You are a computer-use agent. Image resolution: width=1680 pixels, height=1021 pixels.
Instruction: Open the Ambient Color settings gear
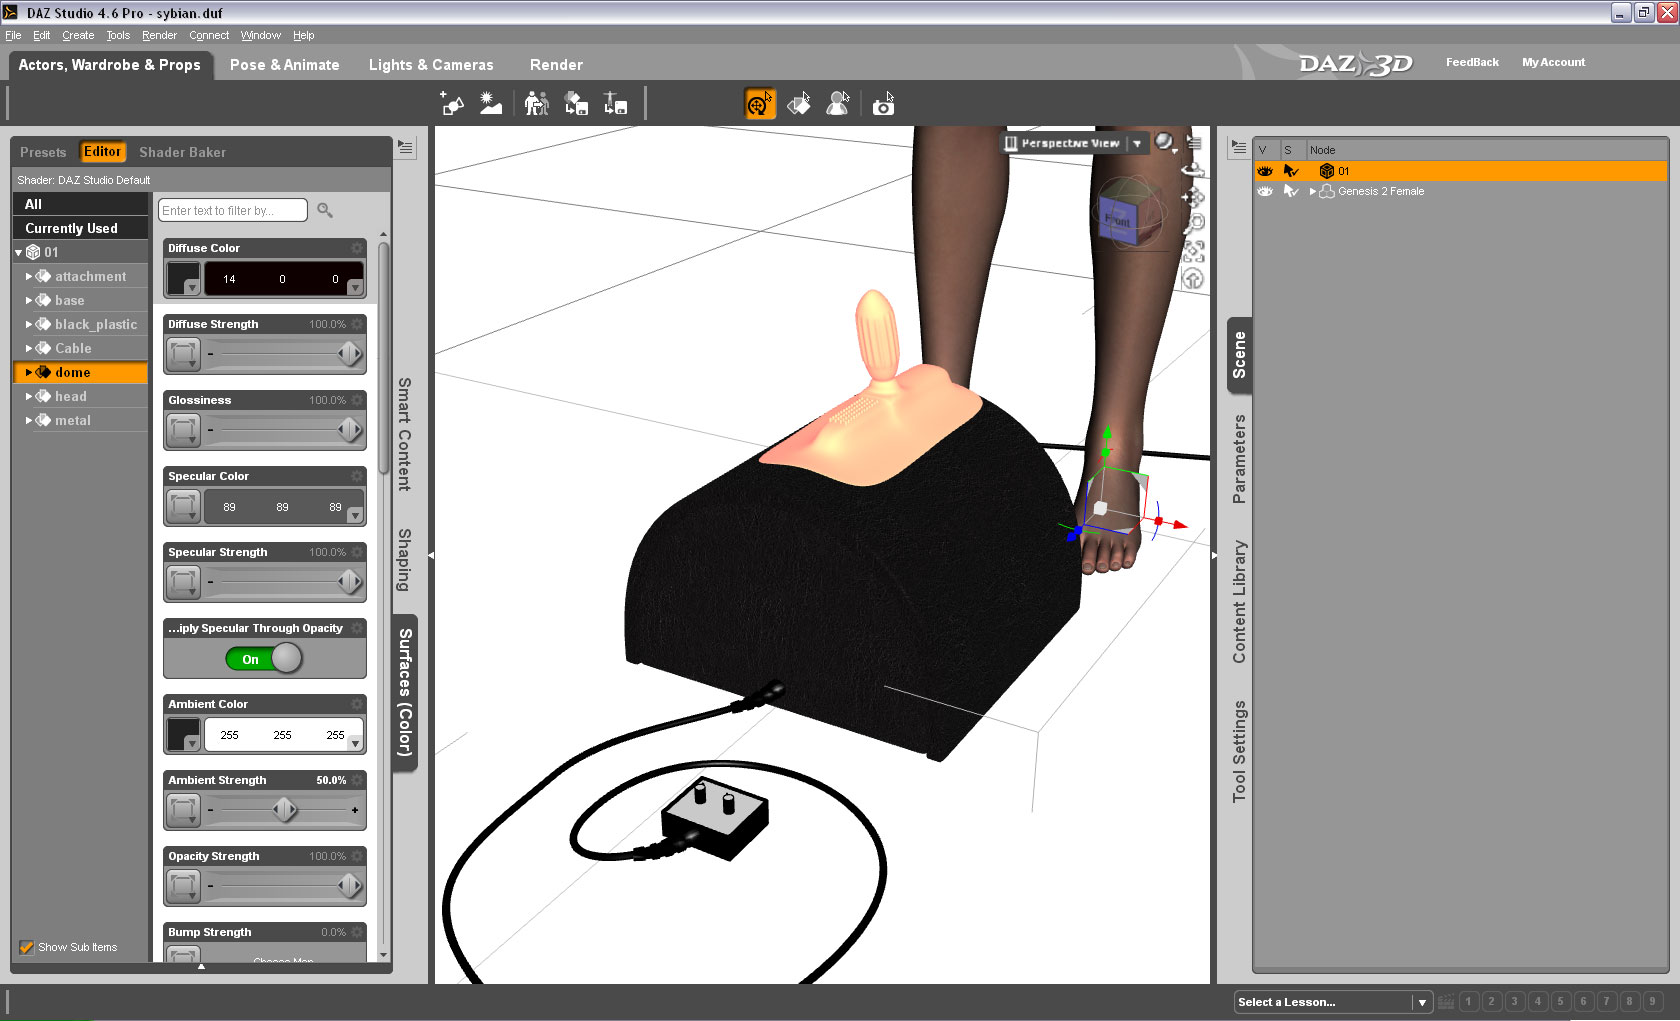[356, 704]
